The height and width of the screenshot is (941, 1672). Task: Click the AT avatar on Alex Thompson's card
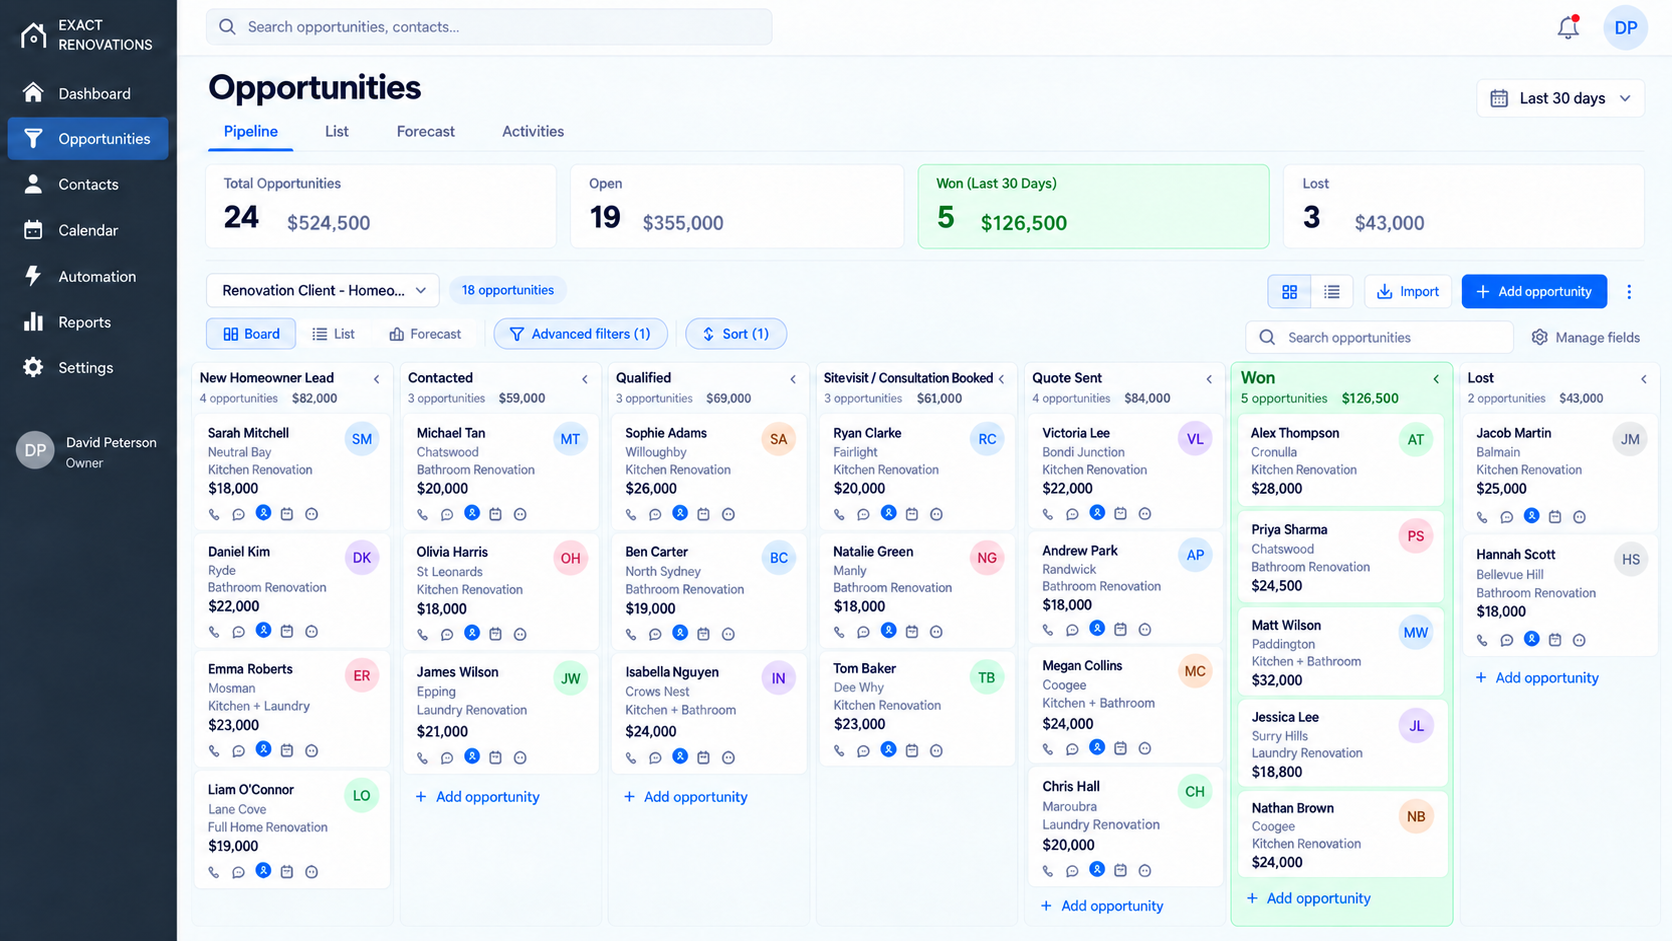[1415, 440]
